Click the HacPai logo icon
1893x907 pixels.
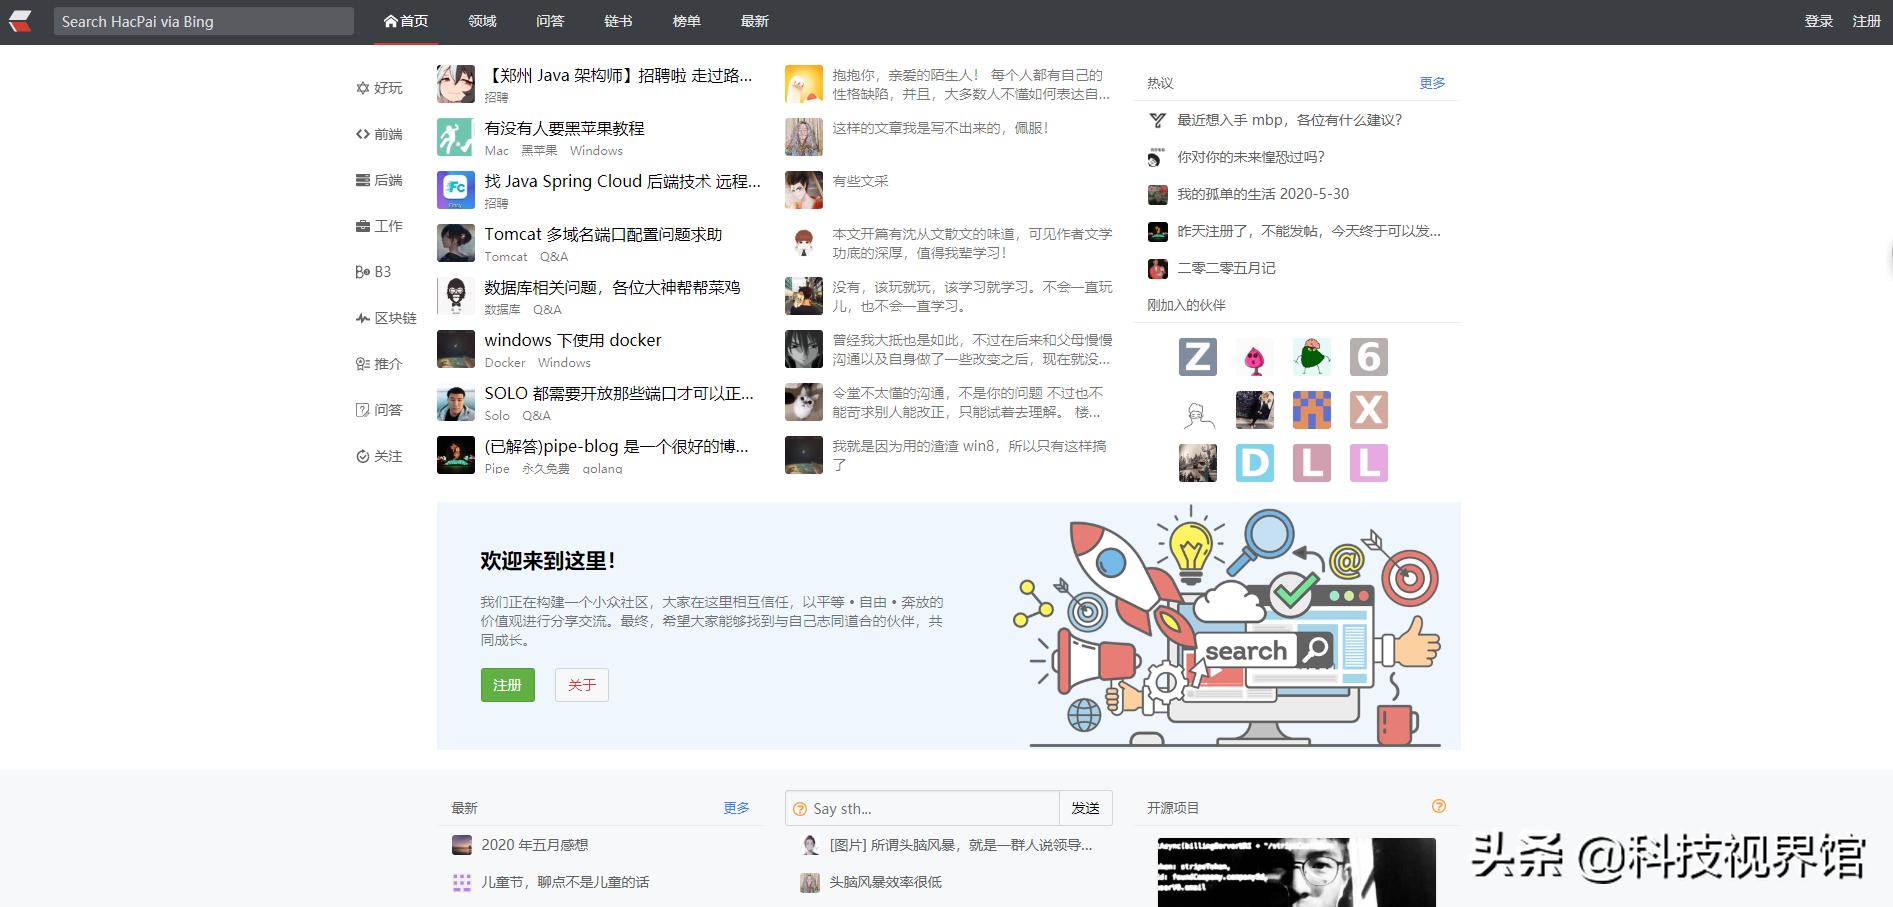pos(22,20)
